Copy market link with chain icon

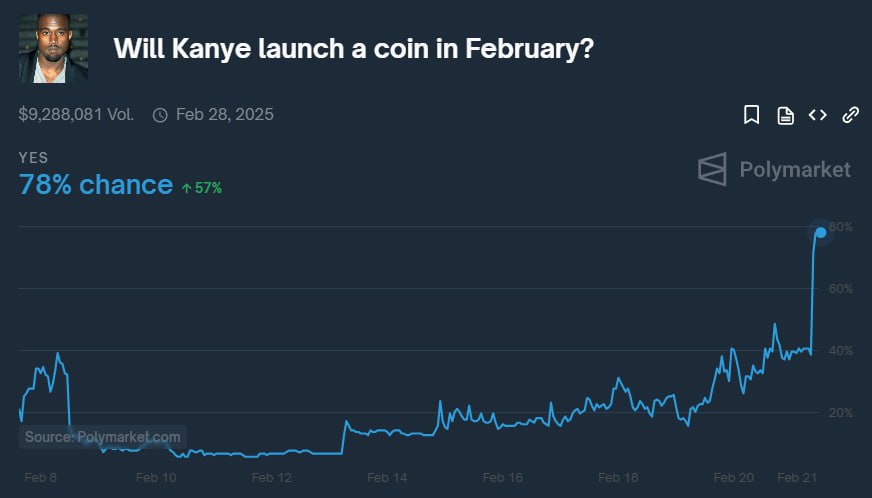coord(851,115)
